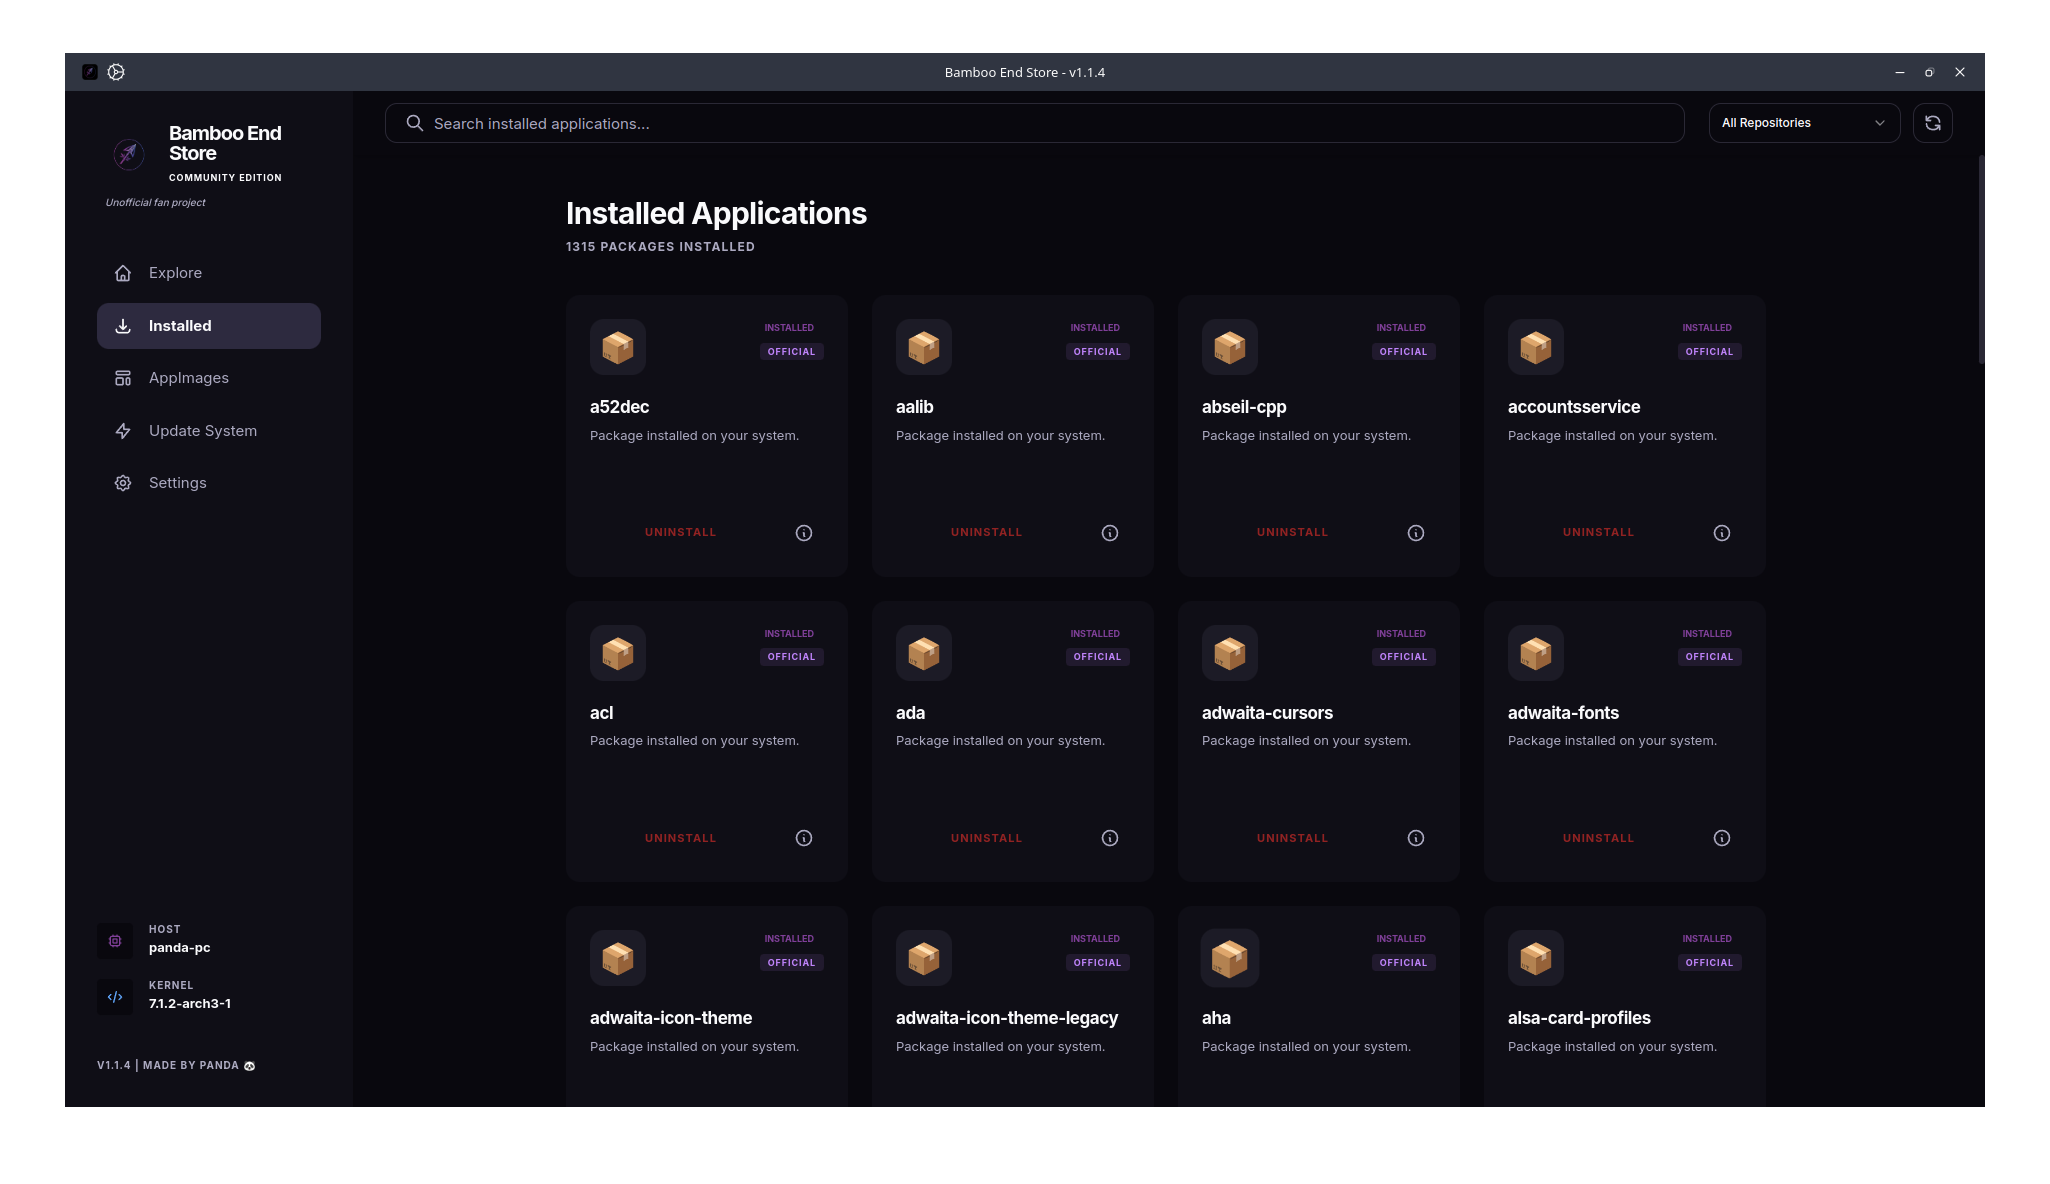The image size is (2050, 1184).
Task: Click the alsa-card-profiles package box icon
Action: click(1536, 958)
